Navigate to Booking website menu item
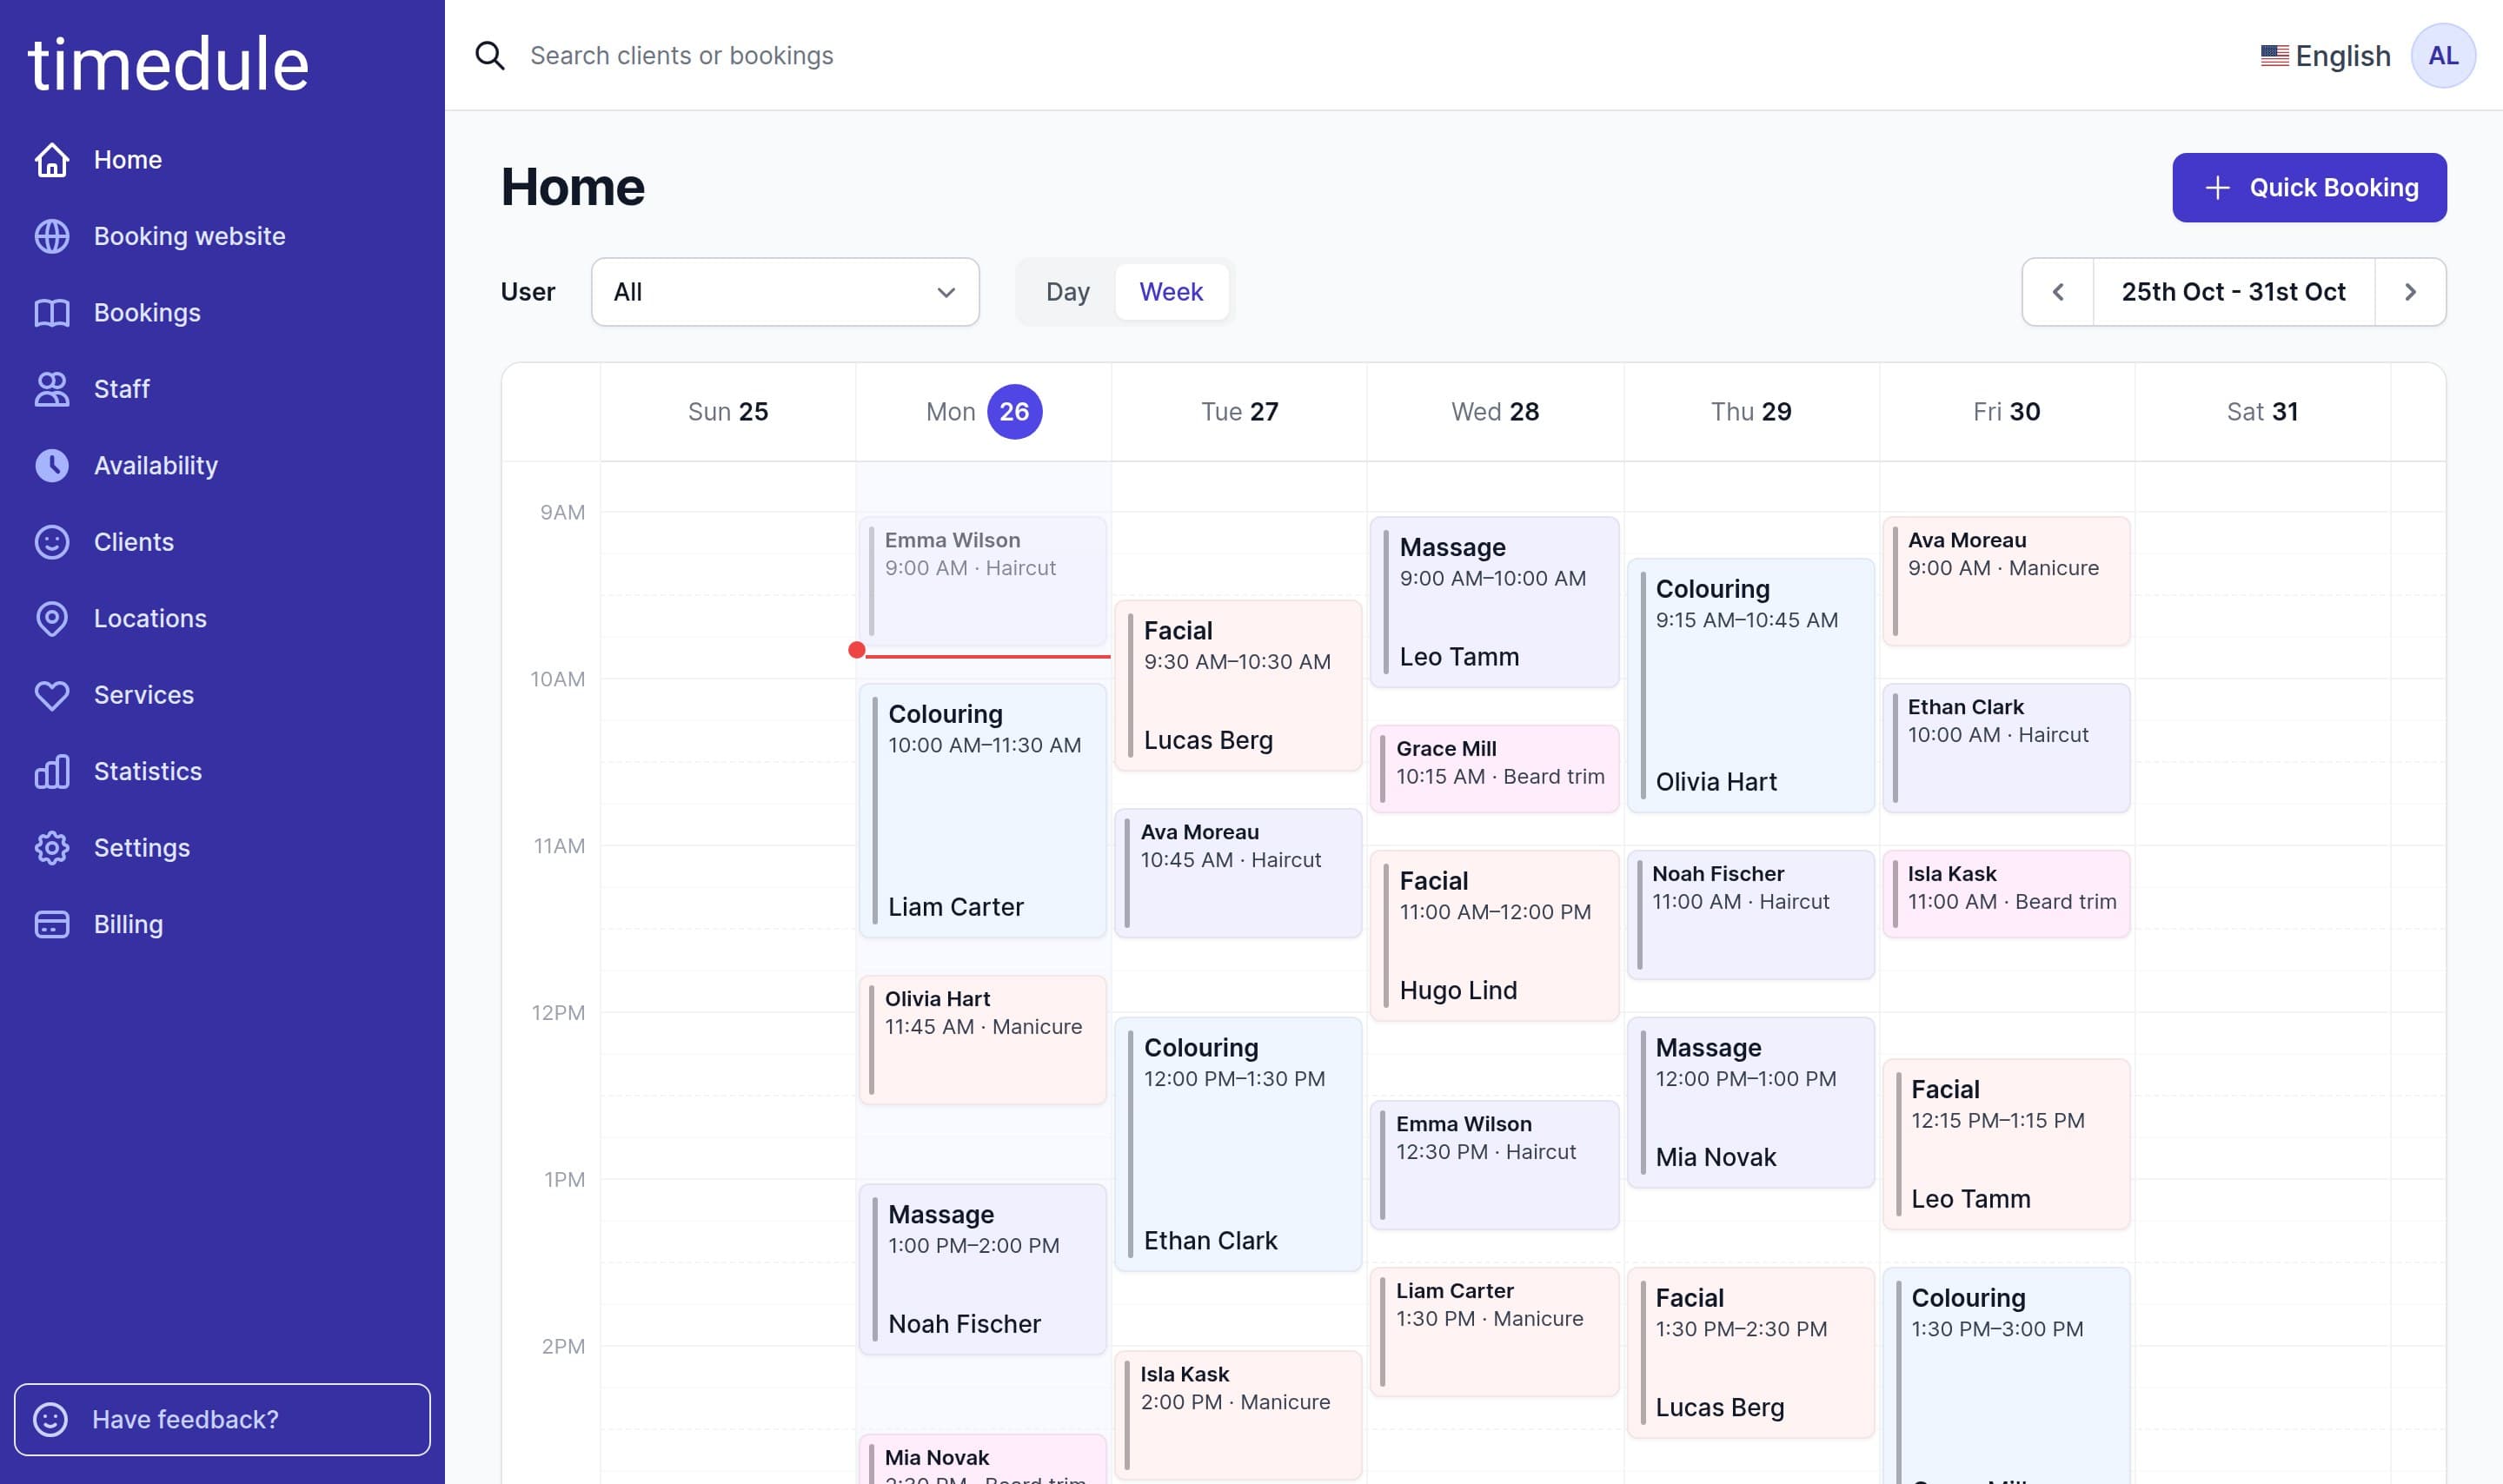Viewport: 2503px width, 1484px height. [x=222, y=236]
